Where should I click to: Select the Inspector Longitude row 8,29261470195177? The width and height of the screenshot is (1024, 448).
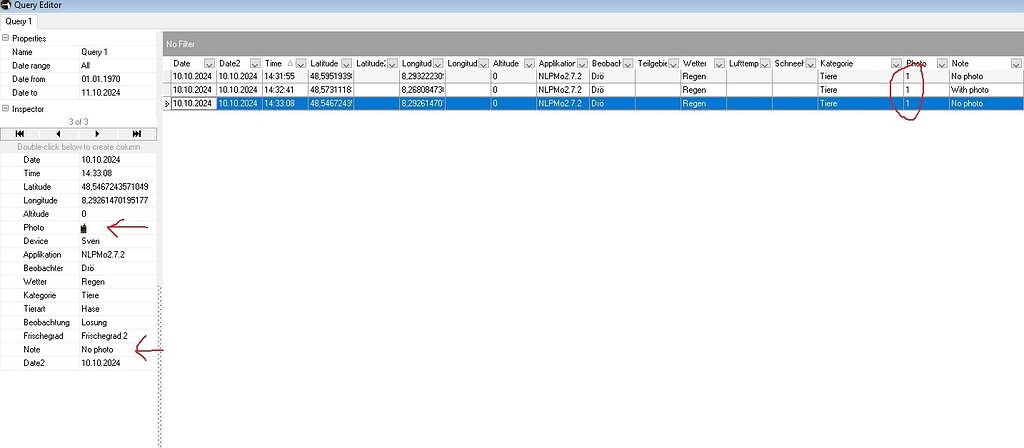pyautogui.click(x=78, y=200)
